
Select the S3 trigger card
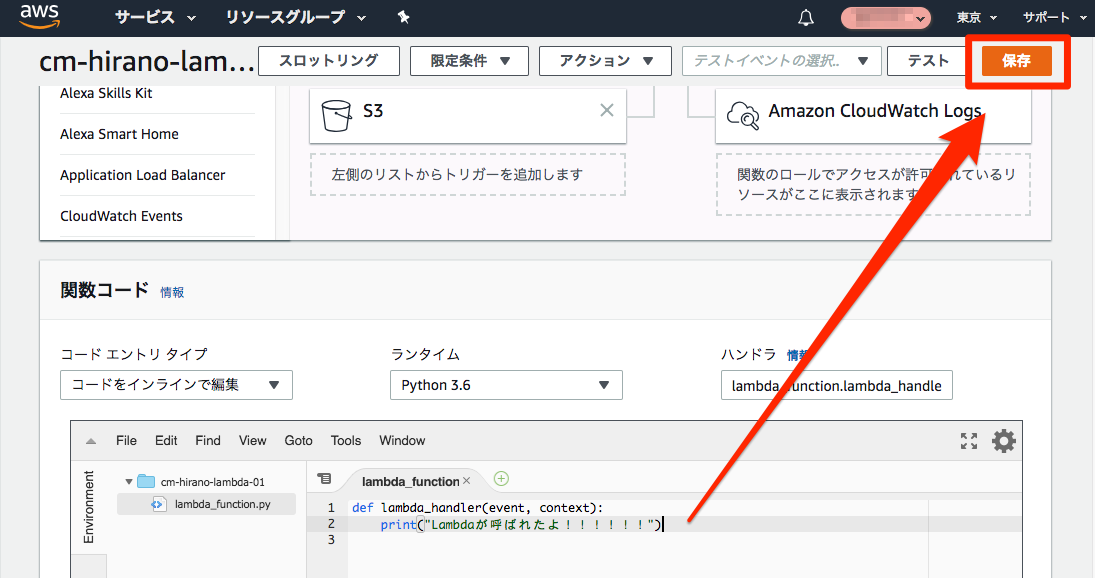(x=468, y=115)
